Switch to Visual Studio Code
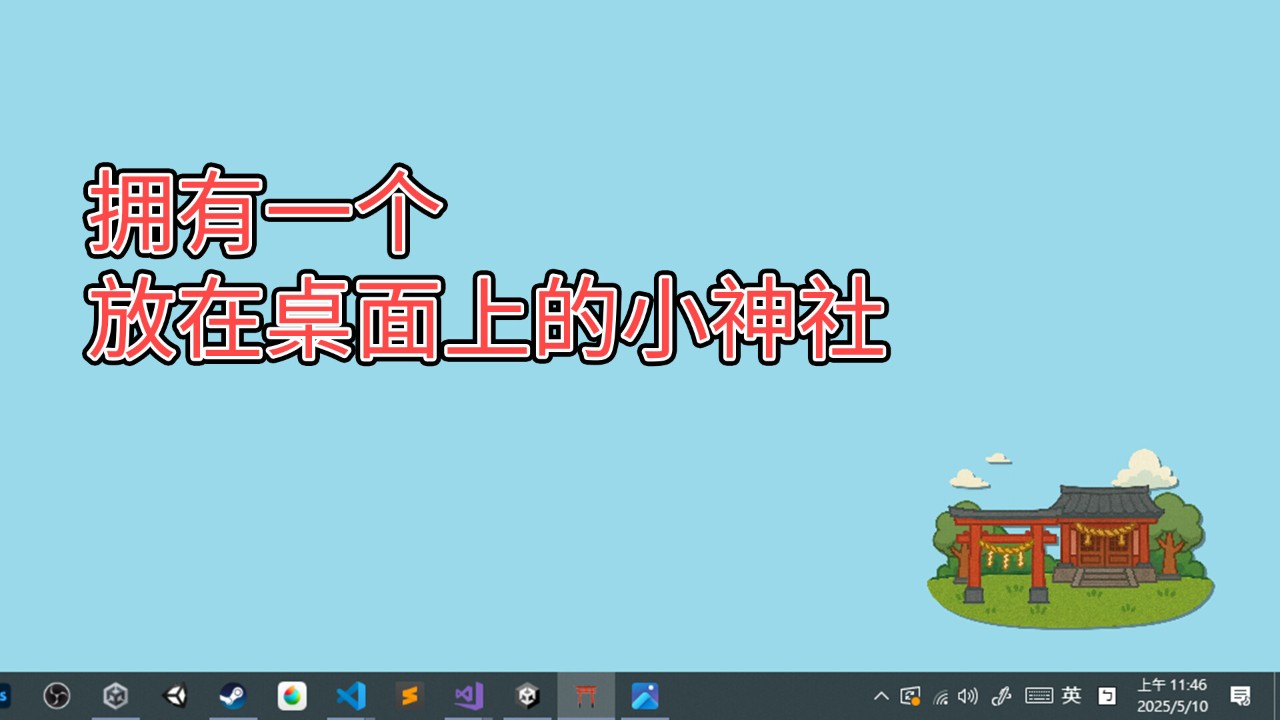Viewport: 1280px width, 720px height. tap(351, 696)
